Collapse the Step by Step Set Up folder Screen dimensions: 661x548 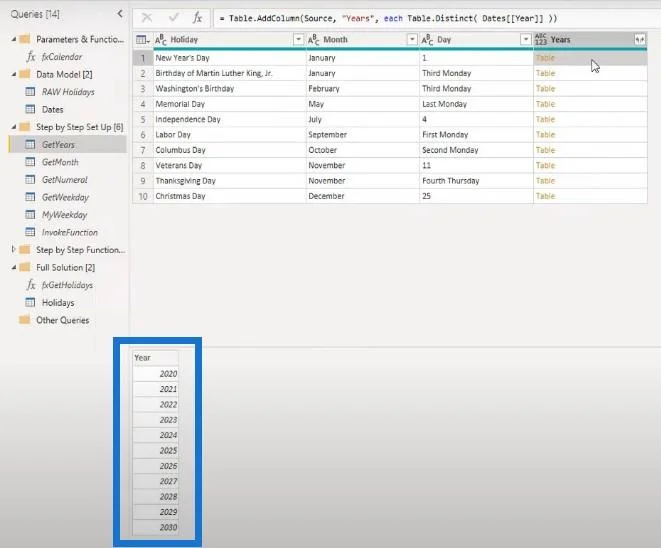(x=14, y=127)
